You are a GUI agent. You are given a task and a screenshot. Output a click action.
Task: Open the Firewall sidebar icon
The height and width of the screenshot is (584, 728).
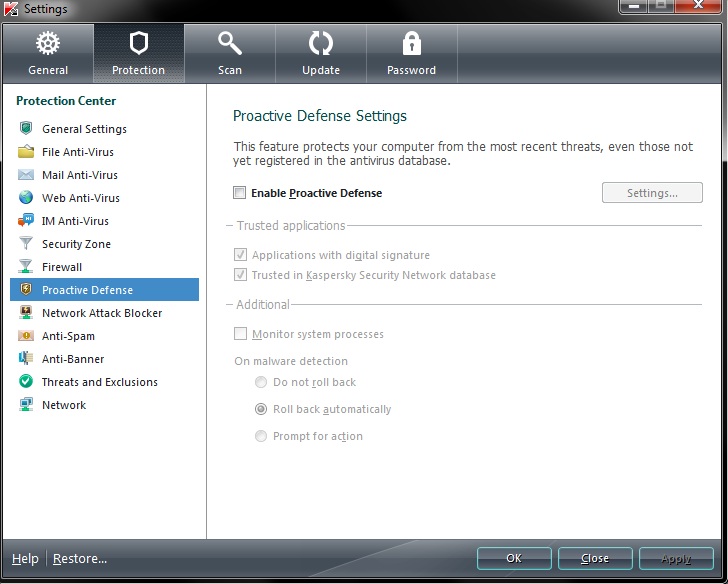pos(25,267)
